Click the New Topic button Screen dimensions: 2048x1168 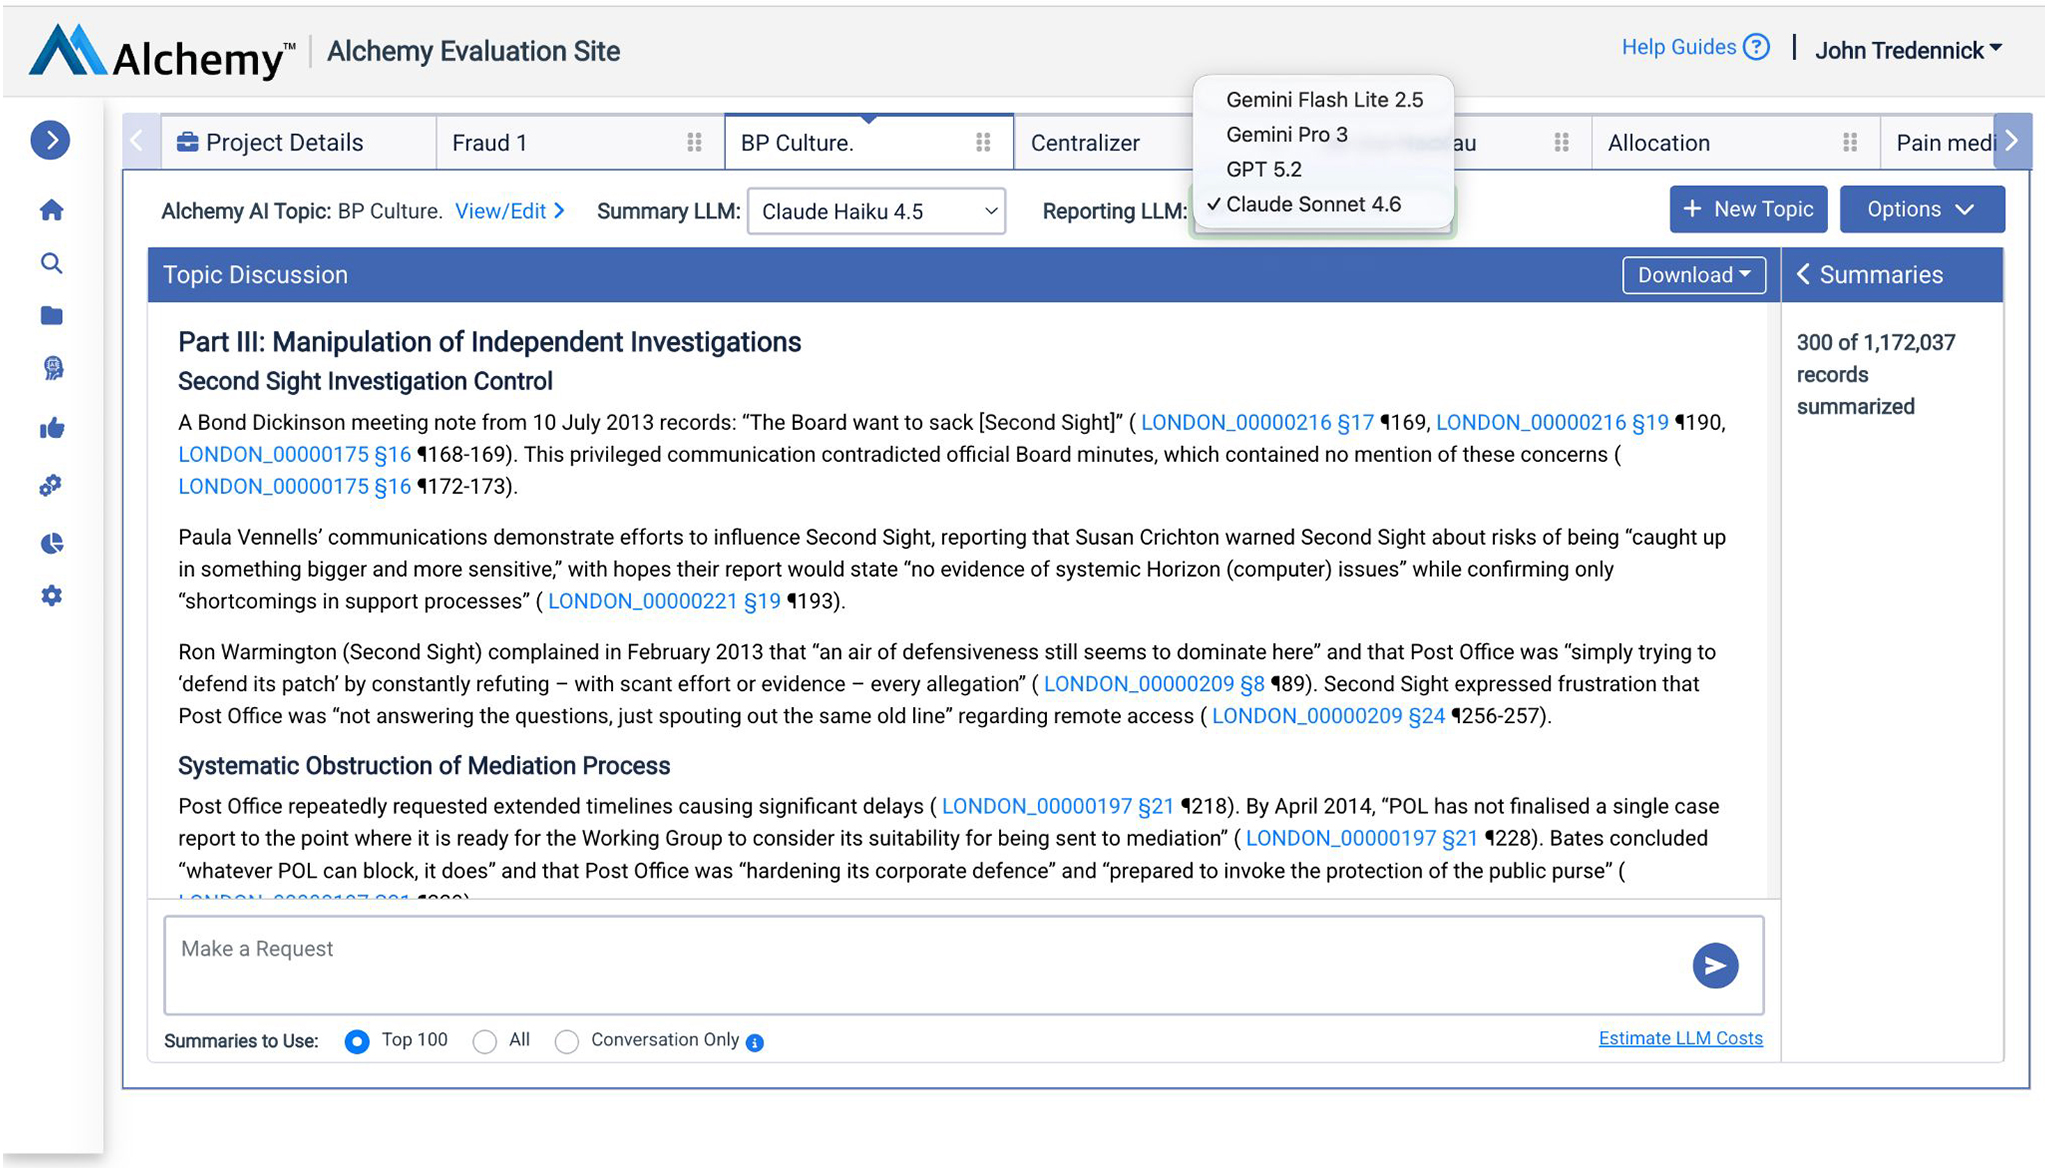pos(1747,210)
